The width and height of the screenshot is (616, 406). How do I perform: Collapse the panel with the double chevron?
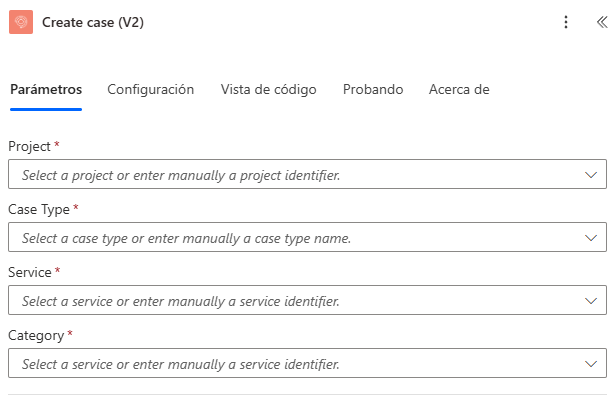click(599, 23)
